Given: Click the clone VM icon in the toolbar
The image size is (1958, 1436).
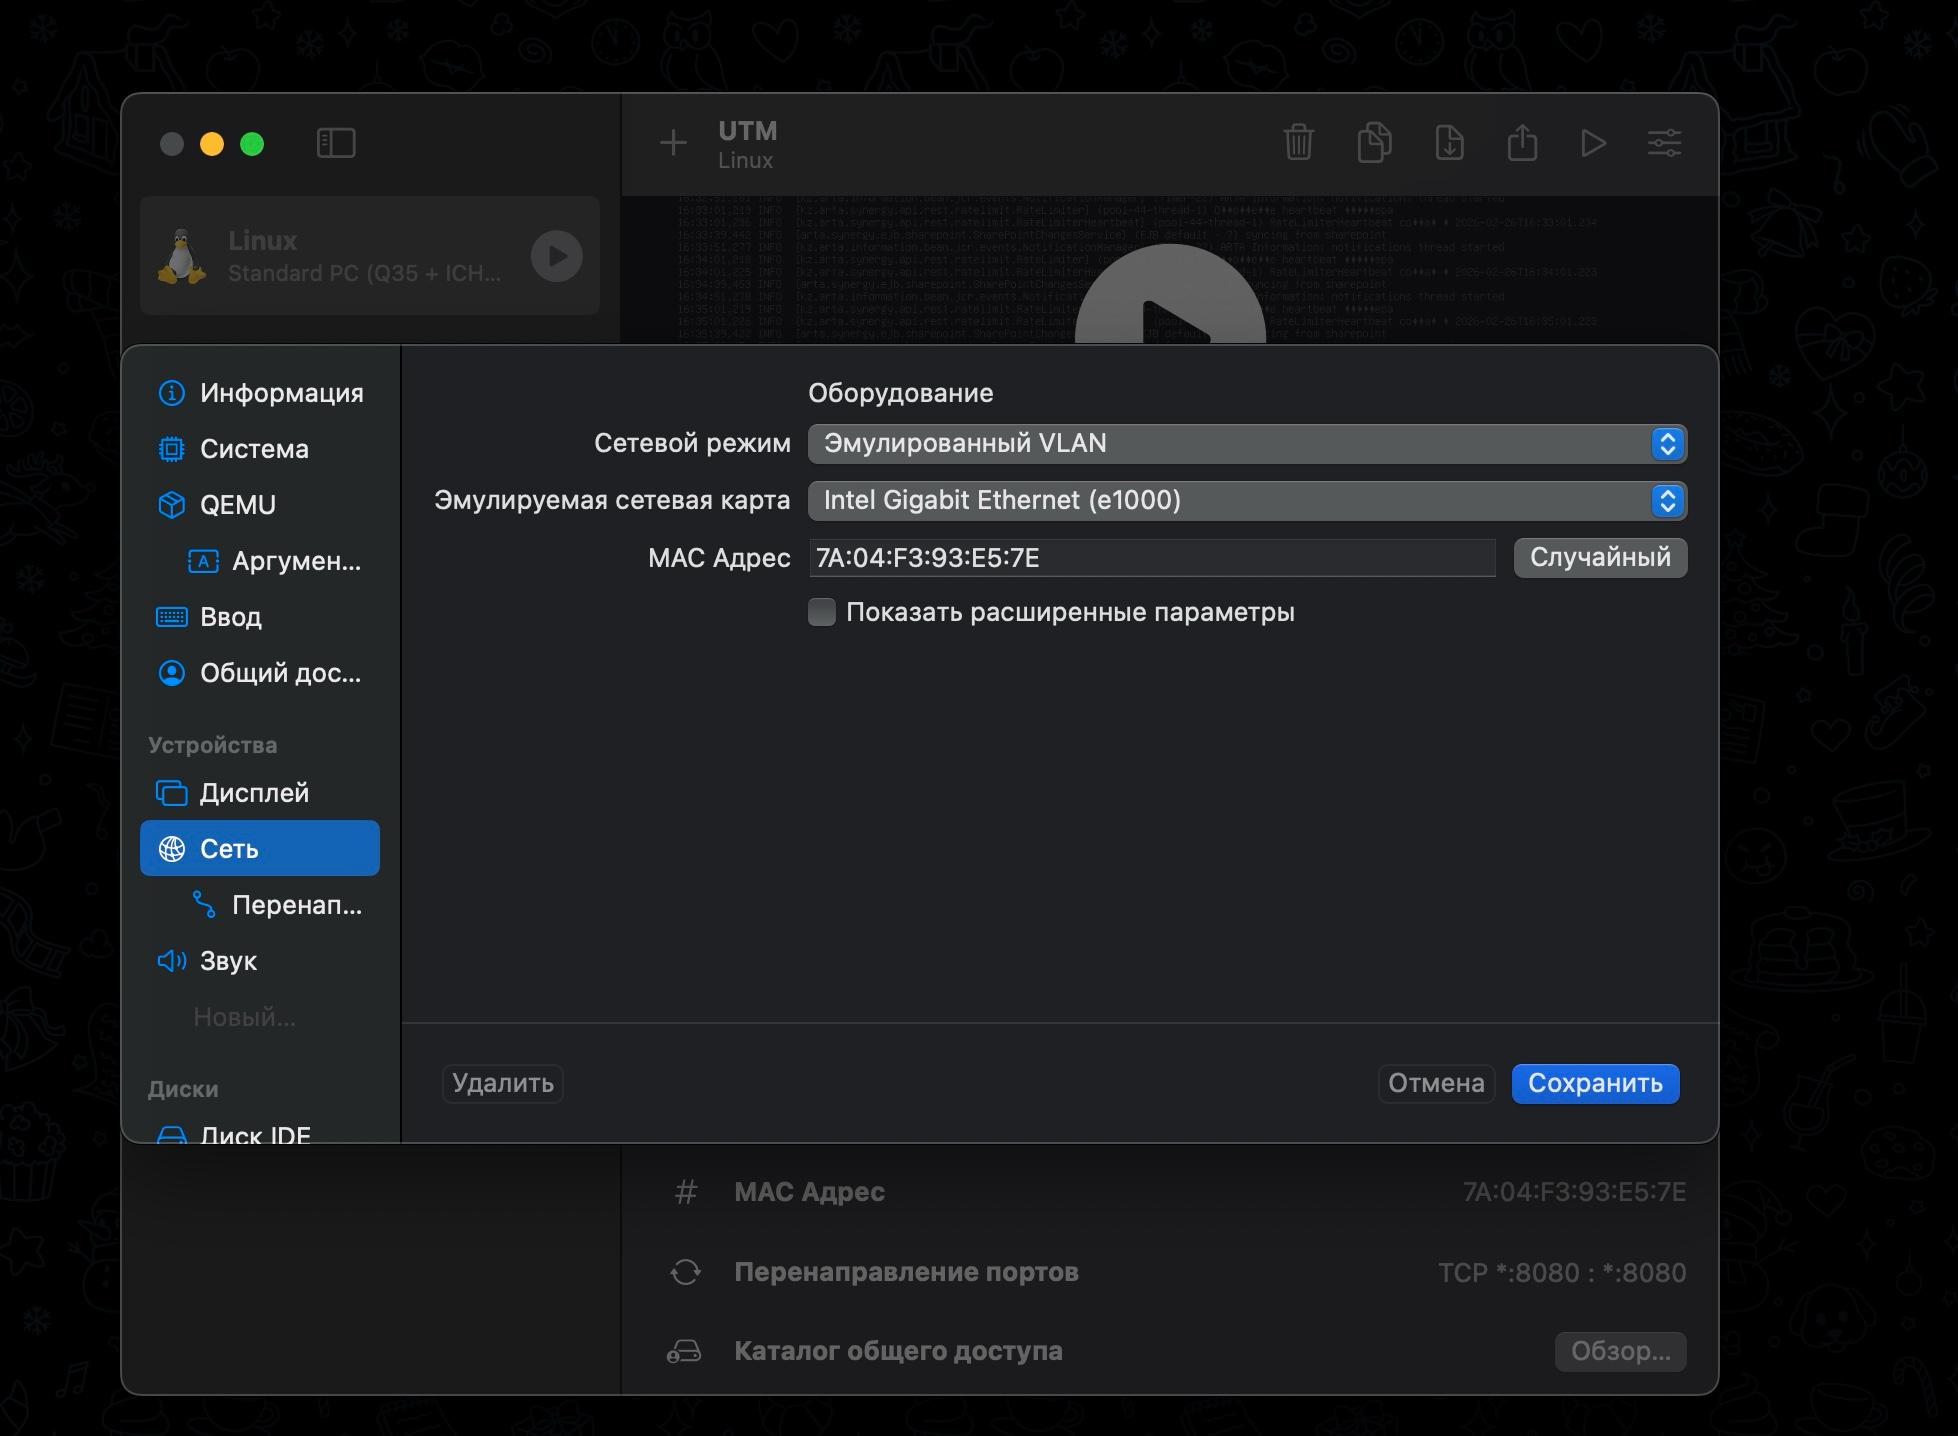Looking at the screenshot, I should pos(1374,143).
